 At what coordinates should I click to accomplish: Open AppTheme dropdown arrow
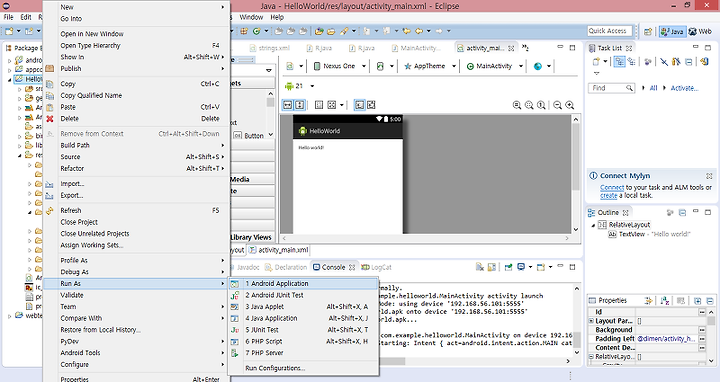(454, 66)
